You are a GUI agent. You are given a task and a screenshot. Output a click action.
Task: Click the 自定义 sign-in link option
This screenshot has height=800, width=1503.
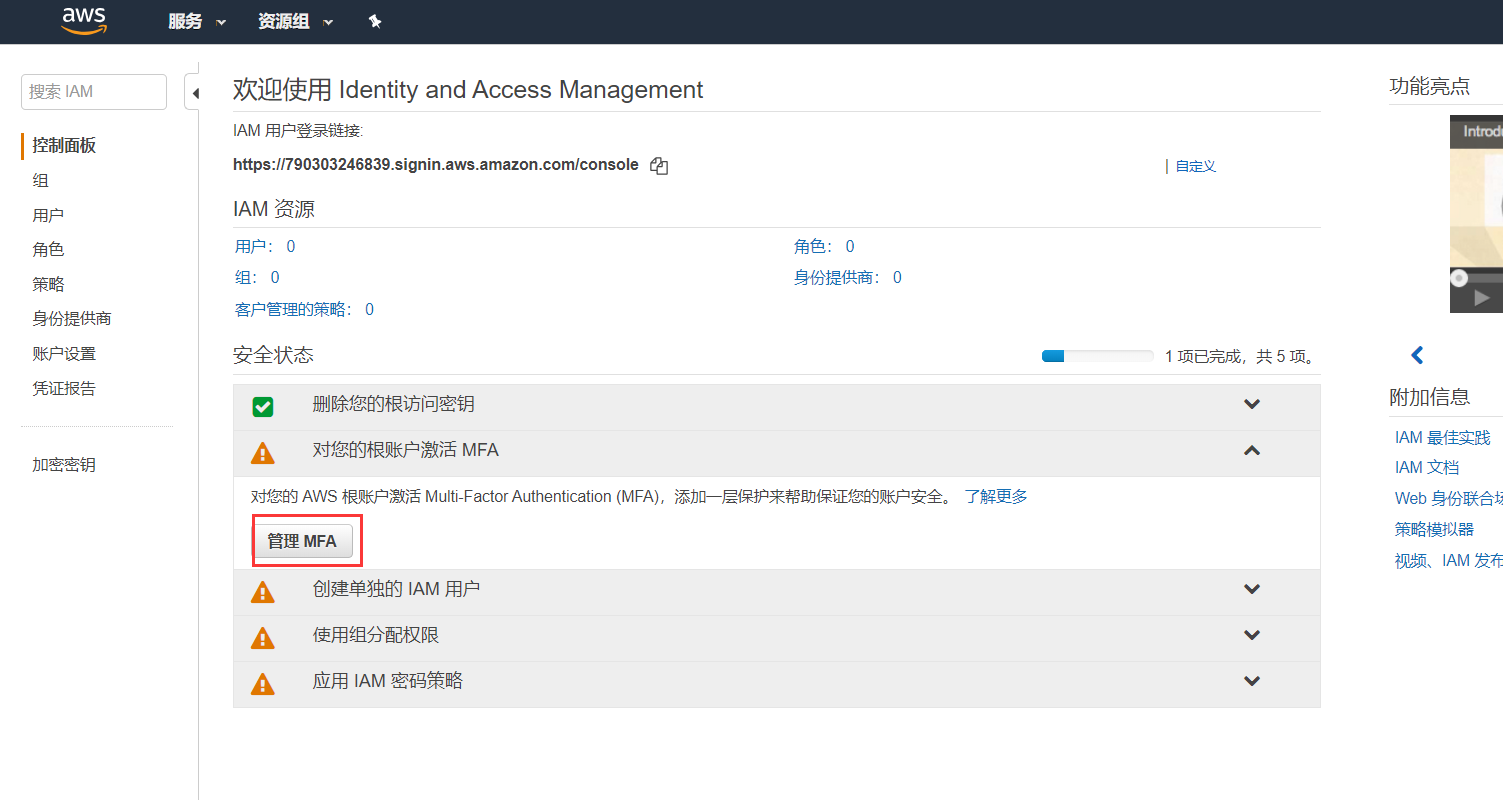click(1196, 167)
